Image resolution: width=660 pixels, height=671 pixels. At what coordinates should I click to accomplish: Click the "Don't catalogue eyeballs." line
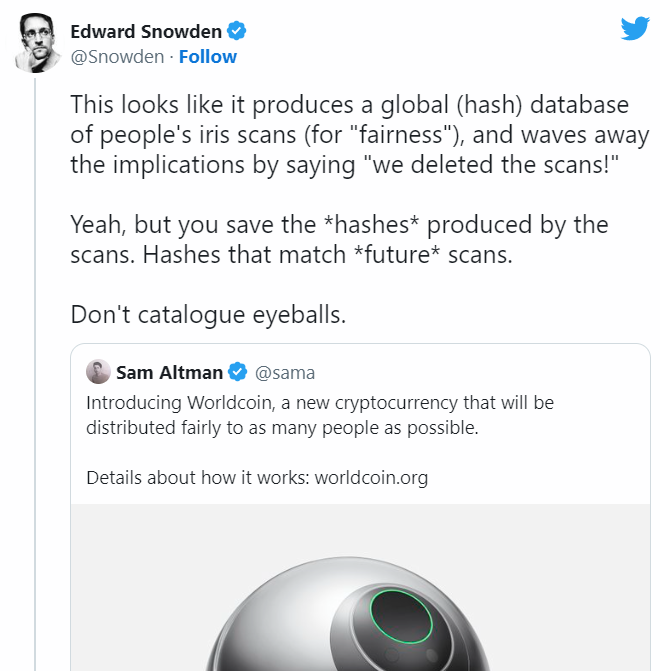[x=208, y=314]
